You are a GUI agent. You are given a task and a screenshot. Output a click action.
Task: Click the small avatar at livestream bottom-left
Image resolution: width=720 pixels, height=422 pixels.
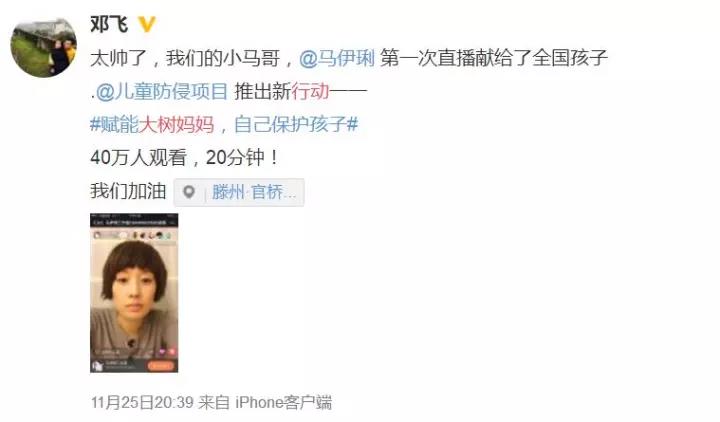pyautogui.click(x=97, y=366)
